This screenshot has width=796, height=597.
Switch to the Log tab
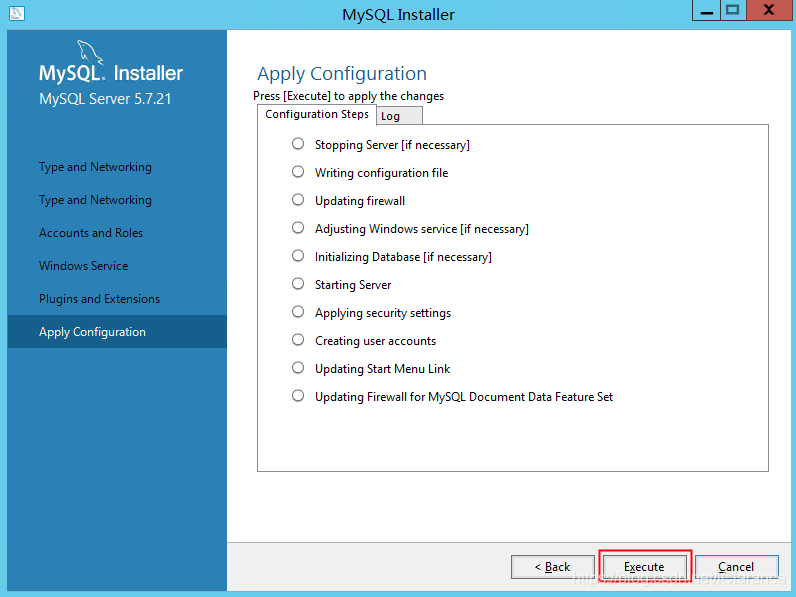click(399, 116)
